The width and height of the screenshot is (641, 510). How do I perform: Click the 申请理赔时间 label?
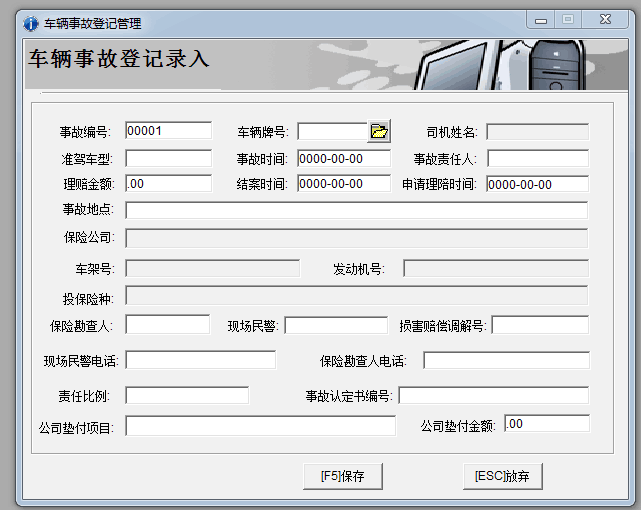click(x=439, y=184)
